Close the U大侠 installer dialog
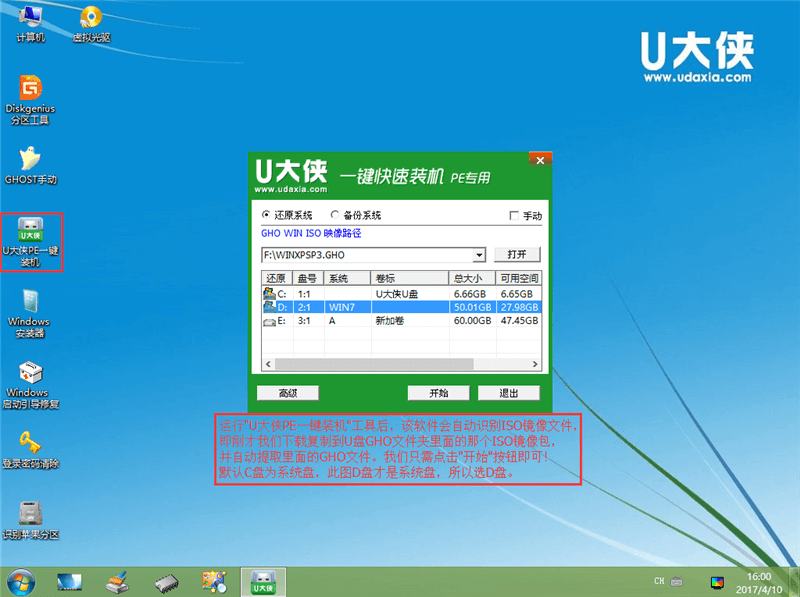The height and width of the screenshot is (597, 800). point(540,160)
